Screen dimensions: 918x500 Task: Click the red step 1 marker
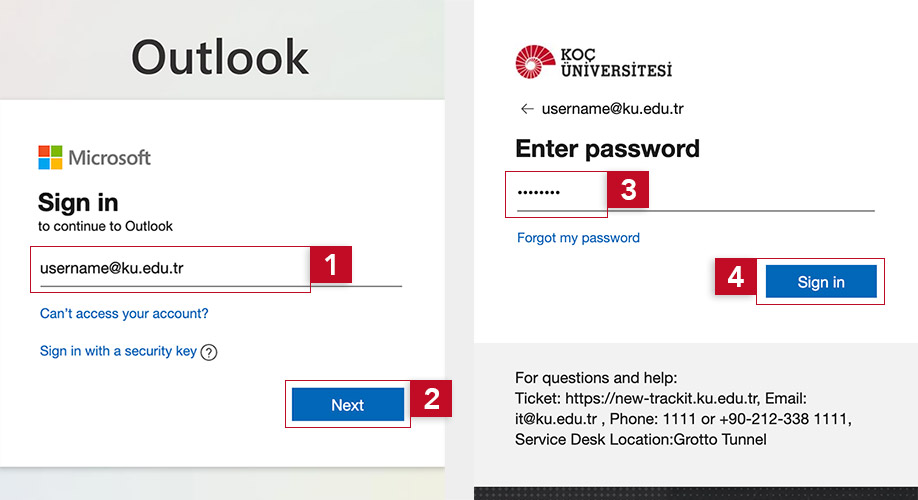331,265
